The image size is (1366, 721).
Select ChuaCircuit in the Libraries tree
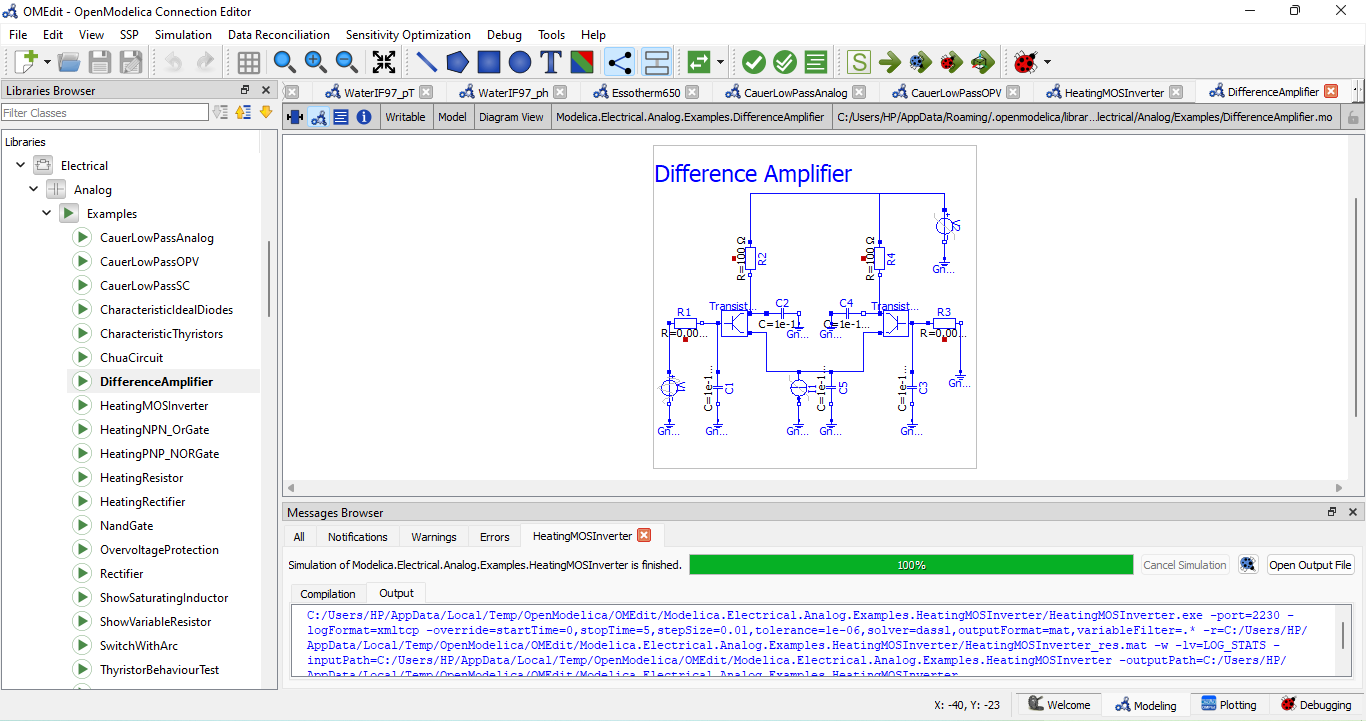pos(131,357)
